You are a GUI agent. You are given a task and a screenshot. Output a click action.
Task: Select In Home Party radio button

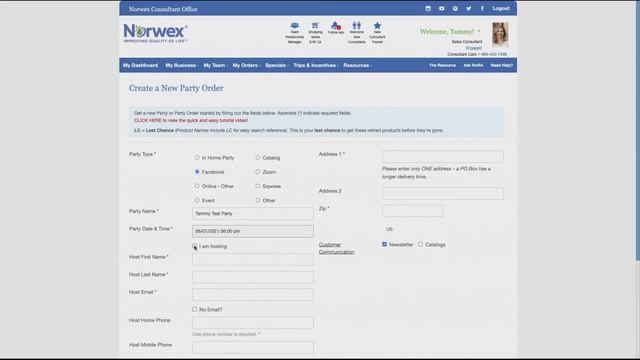(197, 158)
